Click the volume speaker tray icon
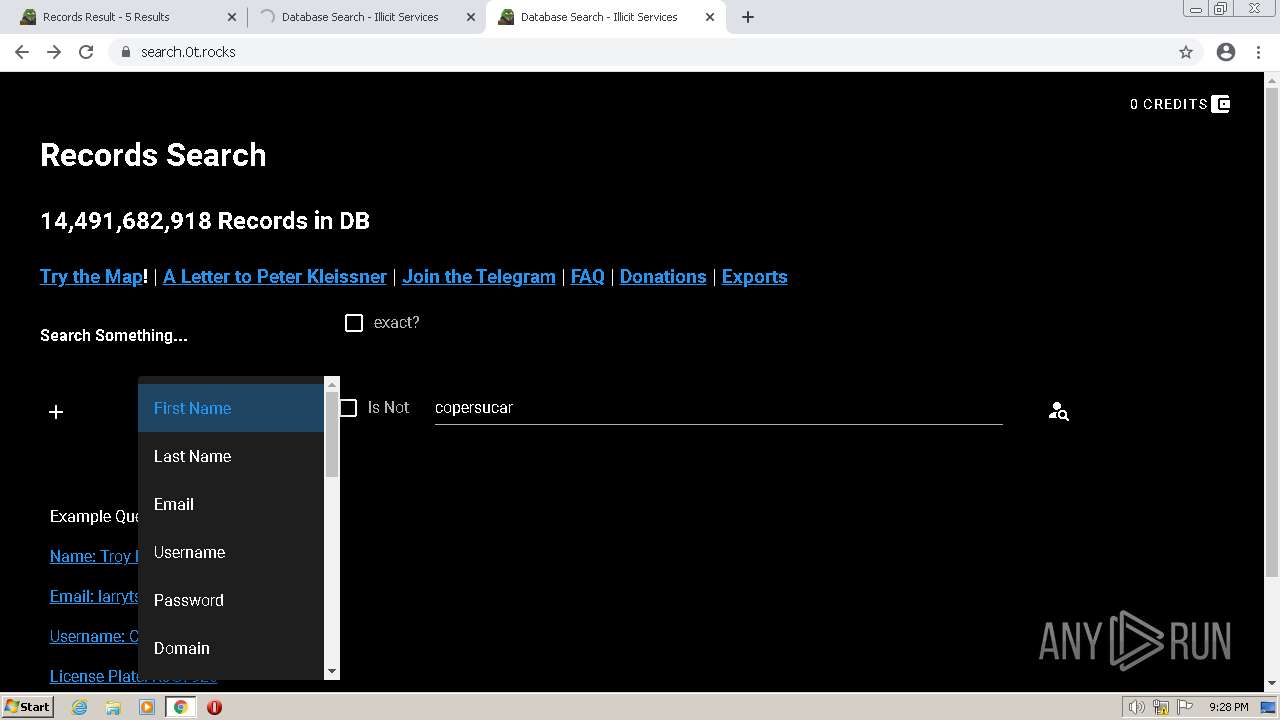 coord(1137,707)
